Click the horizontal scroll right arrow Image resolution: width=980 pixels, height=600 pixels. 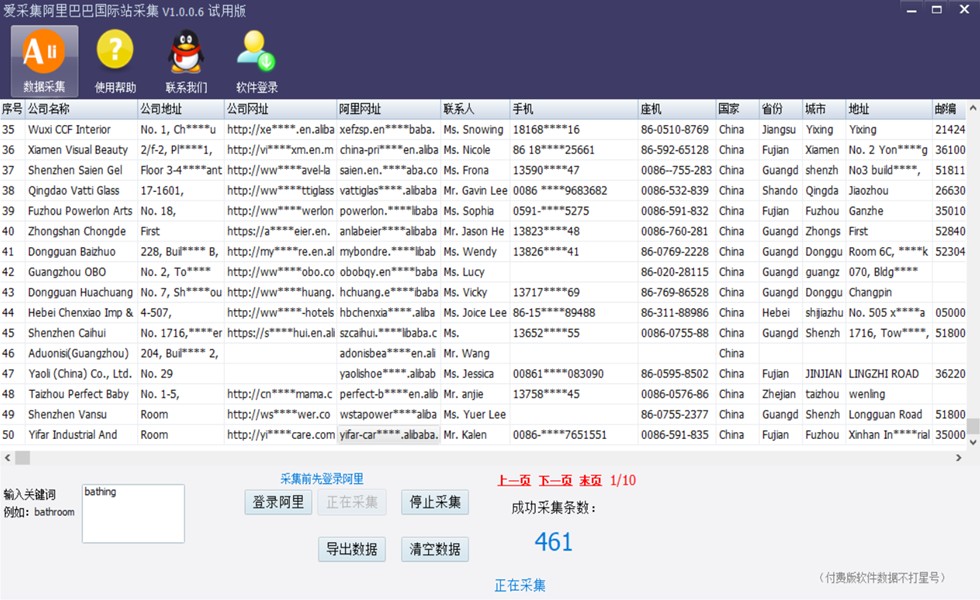click(958, 458)
